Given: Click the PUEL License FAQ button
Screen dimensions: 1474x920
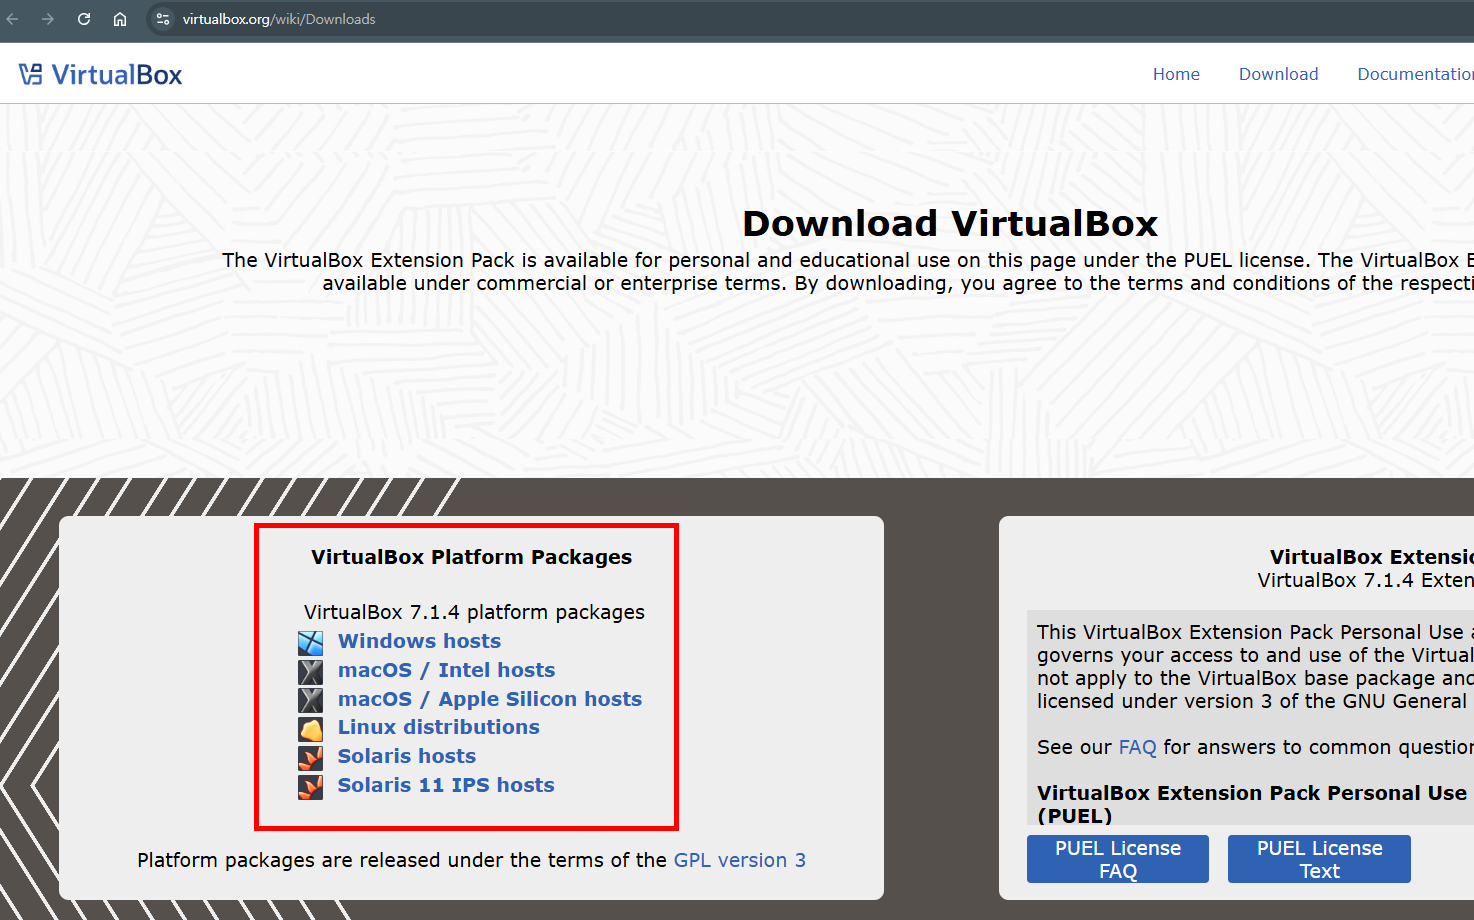Looking at the screenshot, I should pyautogui.click(x=1118, y=859).
